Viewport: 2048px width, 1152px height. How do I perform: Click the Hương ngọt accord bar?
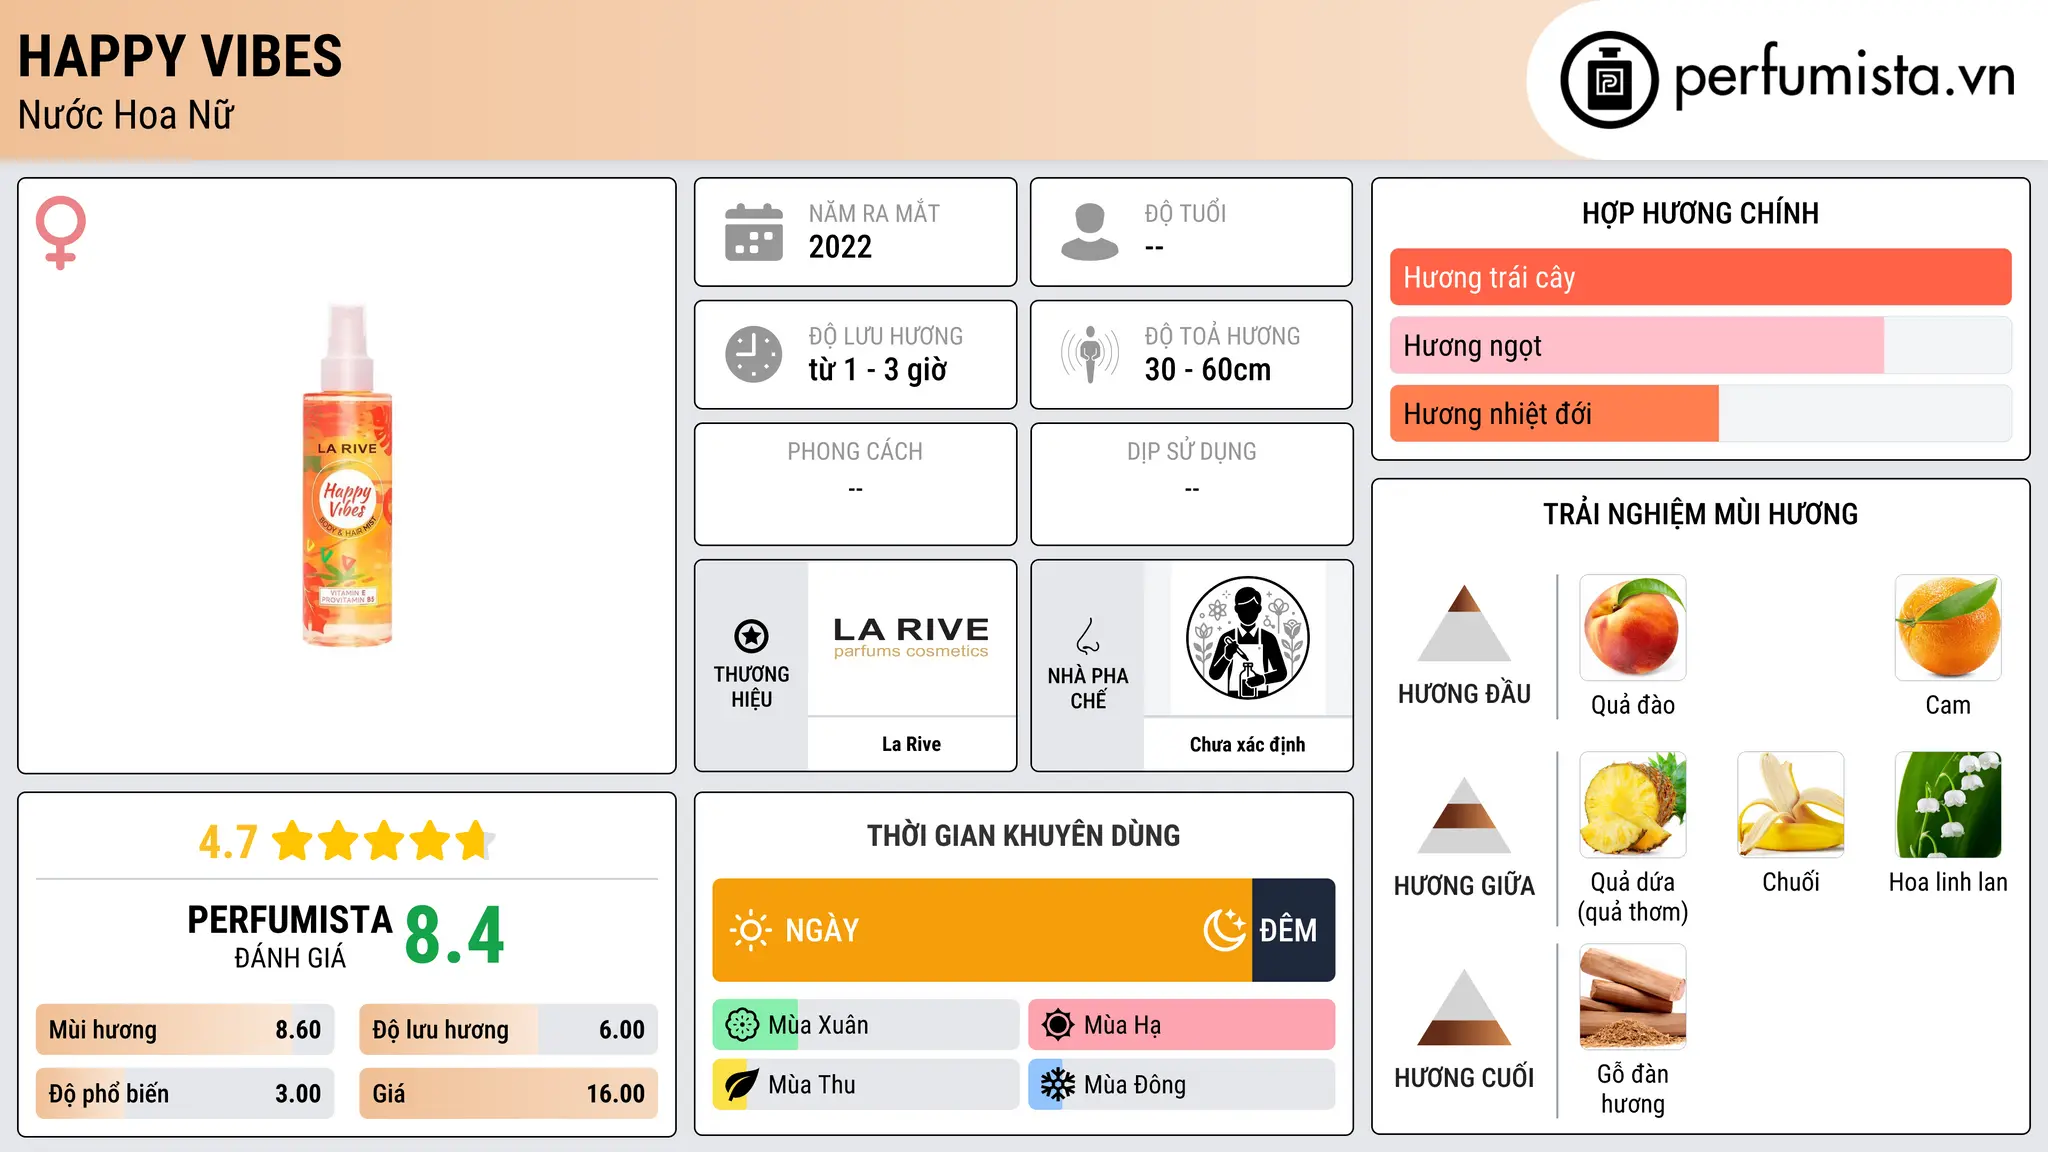pos(1701,345)
